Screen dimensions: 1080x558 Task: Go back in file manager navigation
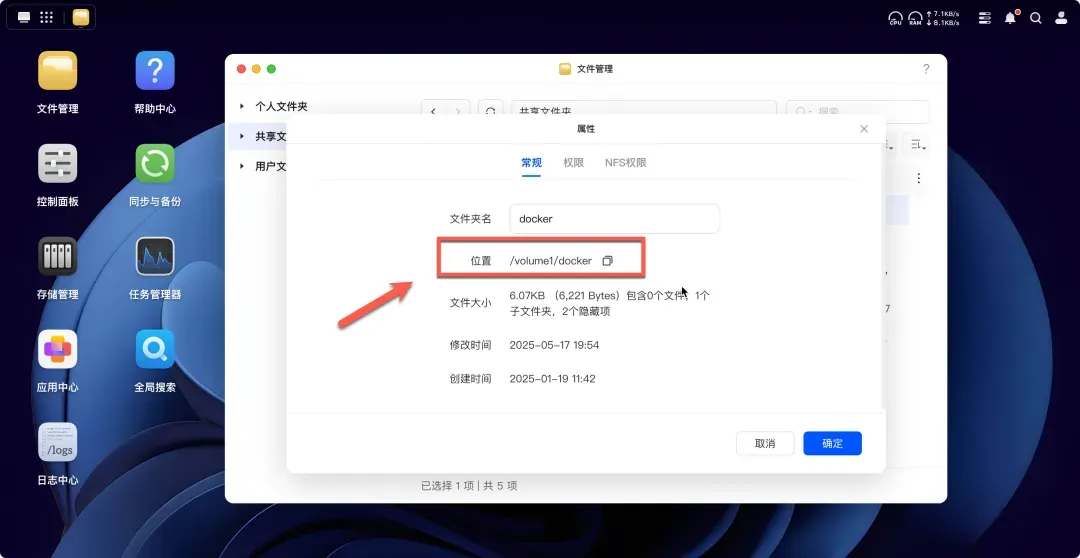pyautogui.click(x=433, y=111)
